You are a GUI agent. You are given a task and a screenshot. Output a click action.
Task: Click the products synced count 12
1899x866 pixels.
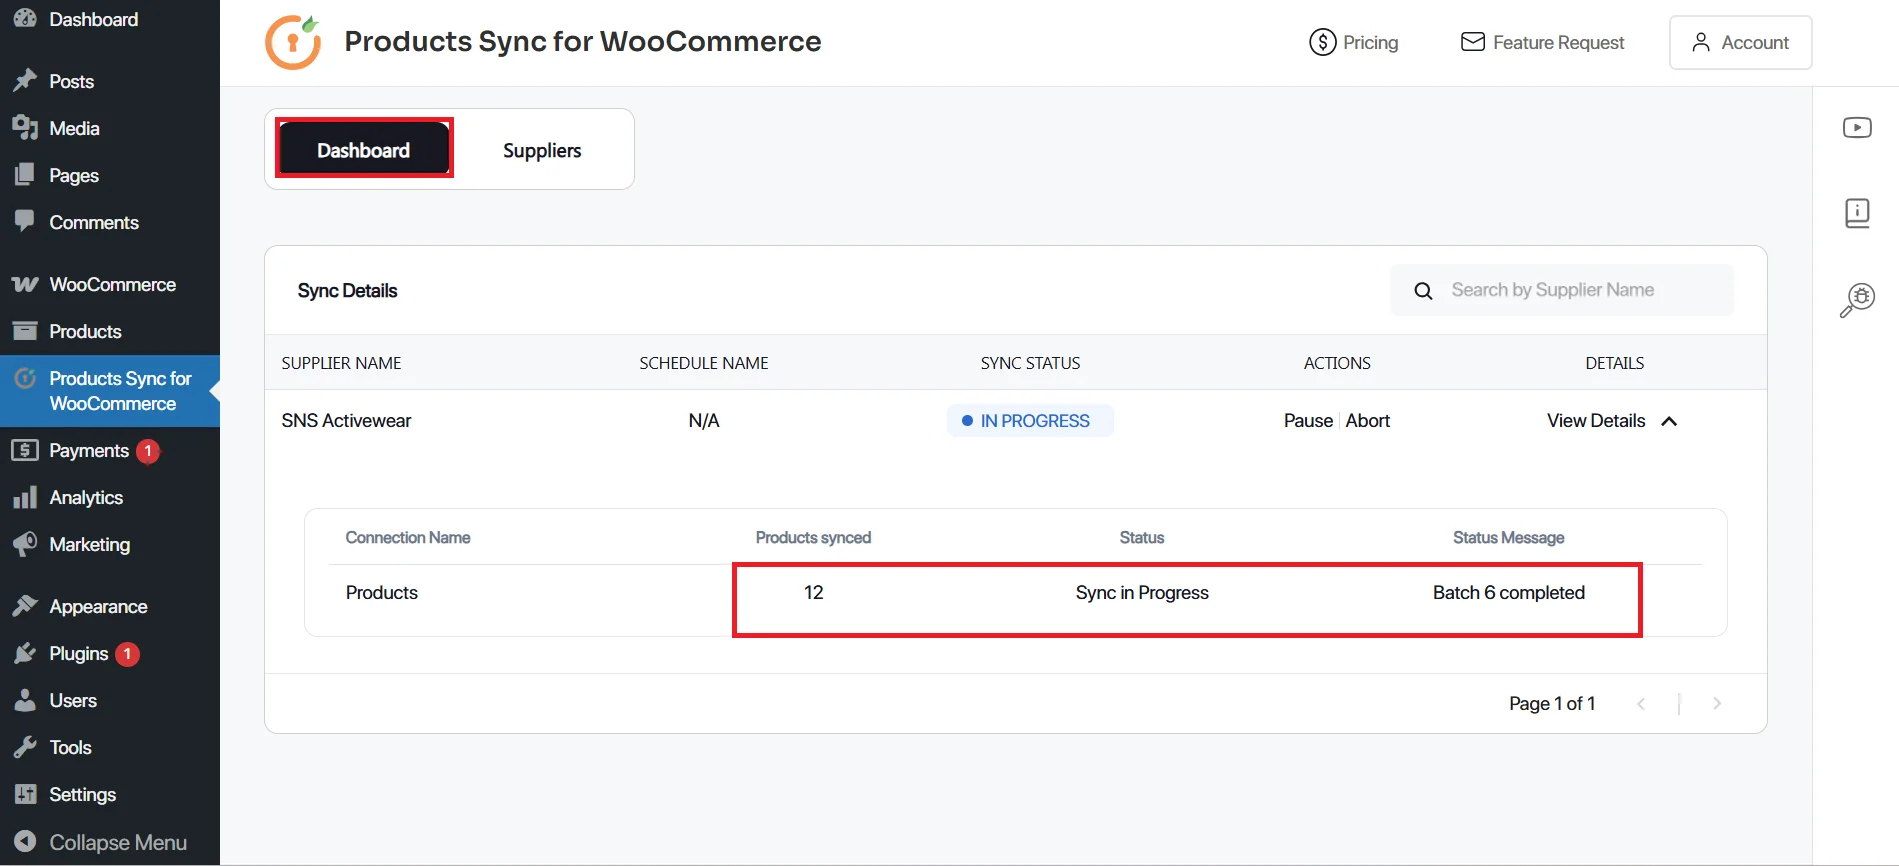813,593
